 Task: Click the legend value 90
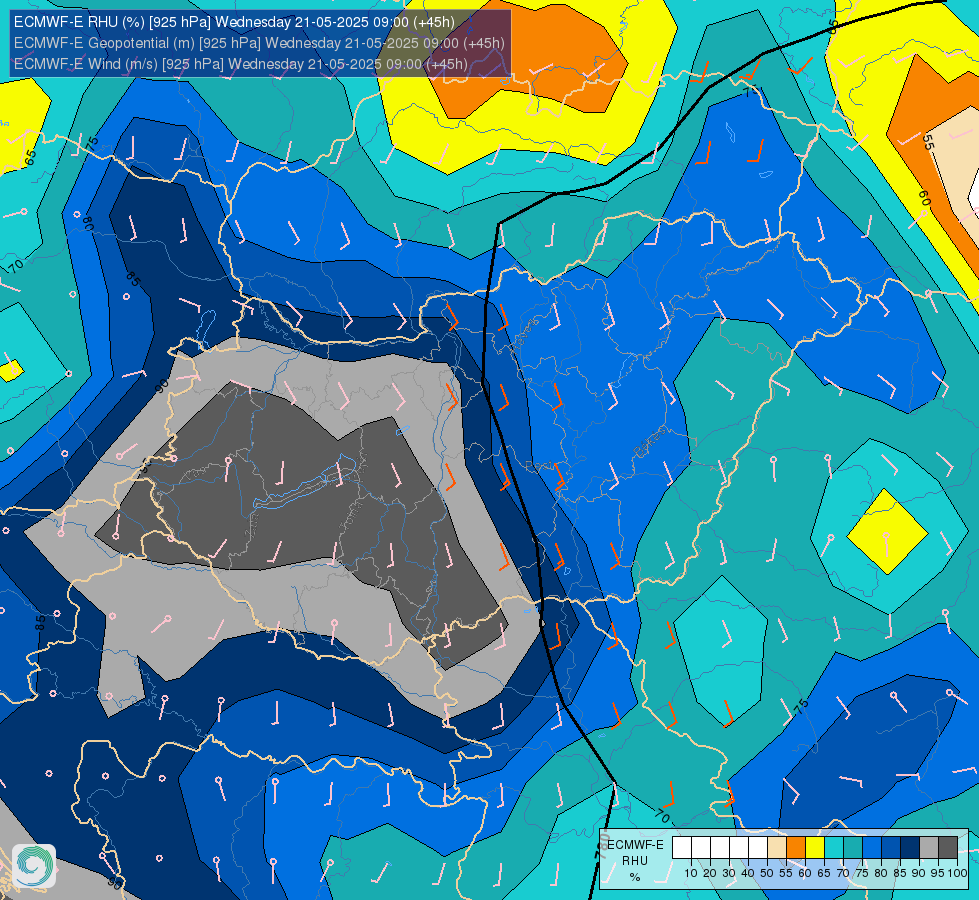[x=918, y=873]
